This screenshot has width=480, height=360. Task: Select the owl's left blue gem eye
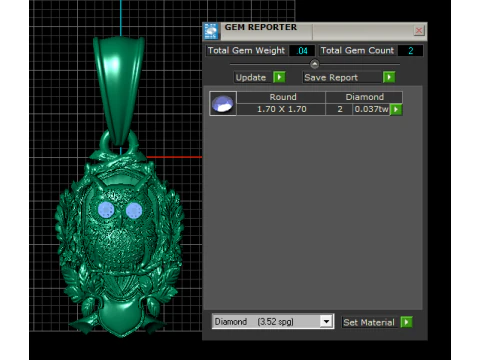coord(106,210)
